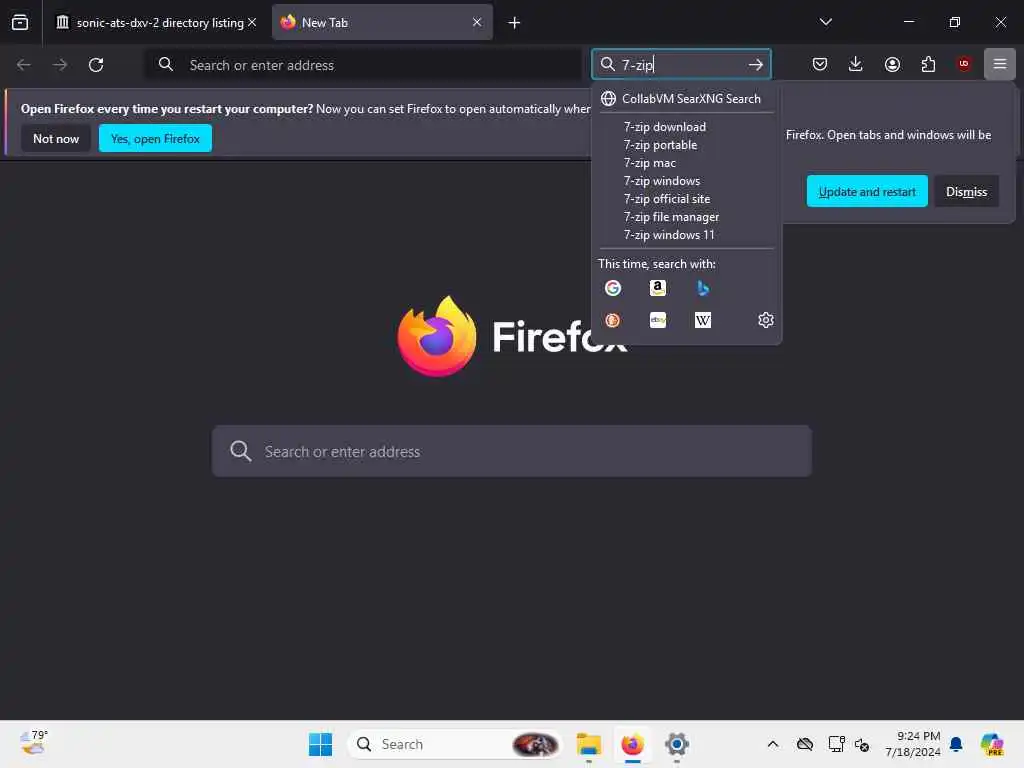The width and height of the screenshot is (1024, 768).
Task: Open search settings gear icon
Action: [x=765, y=320]
